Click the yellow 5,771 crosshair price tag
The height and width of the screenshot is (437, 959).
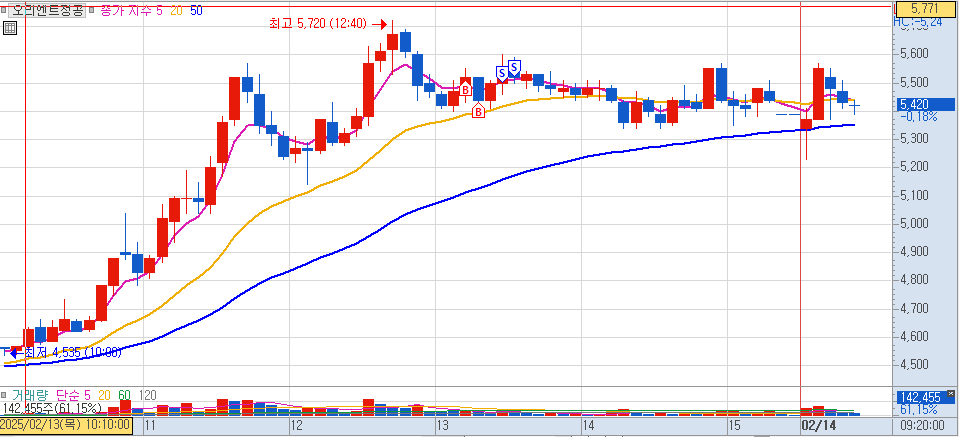pyautogui.click(x=924, y=9)
